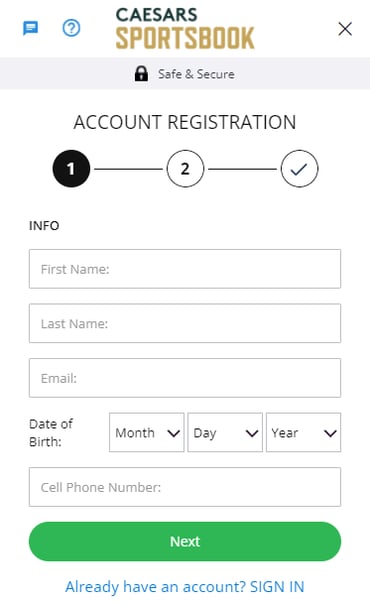Click the chevron arrow on Month selector
Screen dimensions: 370x604
174,433
